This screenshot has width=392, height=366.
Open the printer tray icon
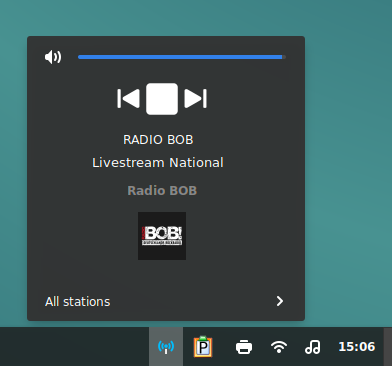[244, 347]
